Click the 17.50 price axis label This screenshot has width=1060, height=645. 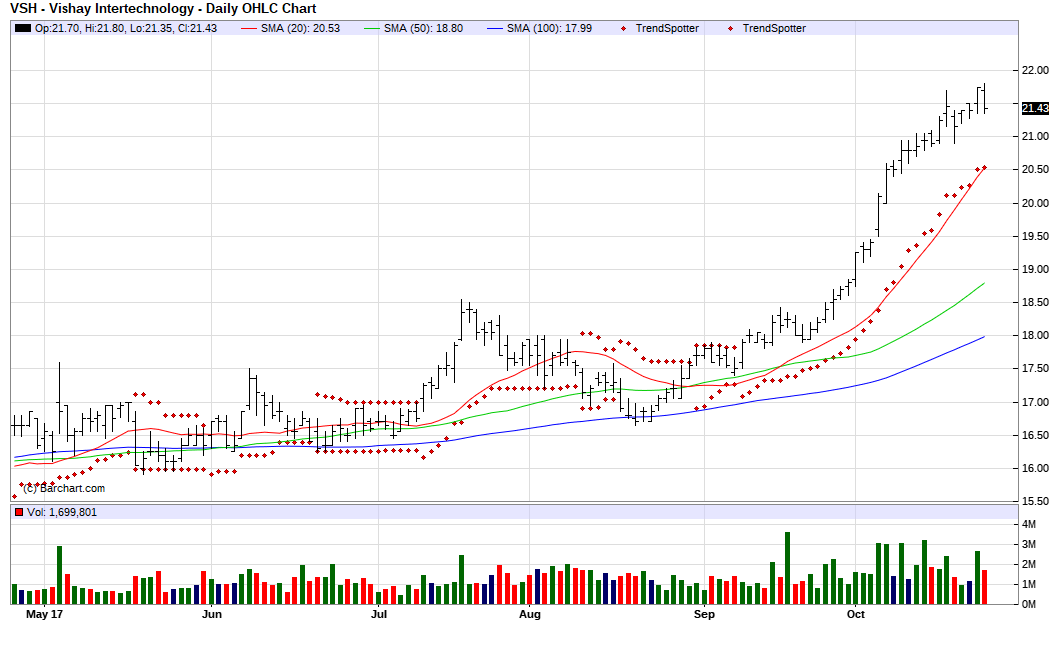pos(1035,368)
